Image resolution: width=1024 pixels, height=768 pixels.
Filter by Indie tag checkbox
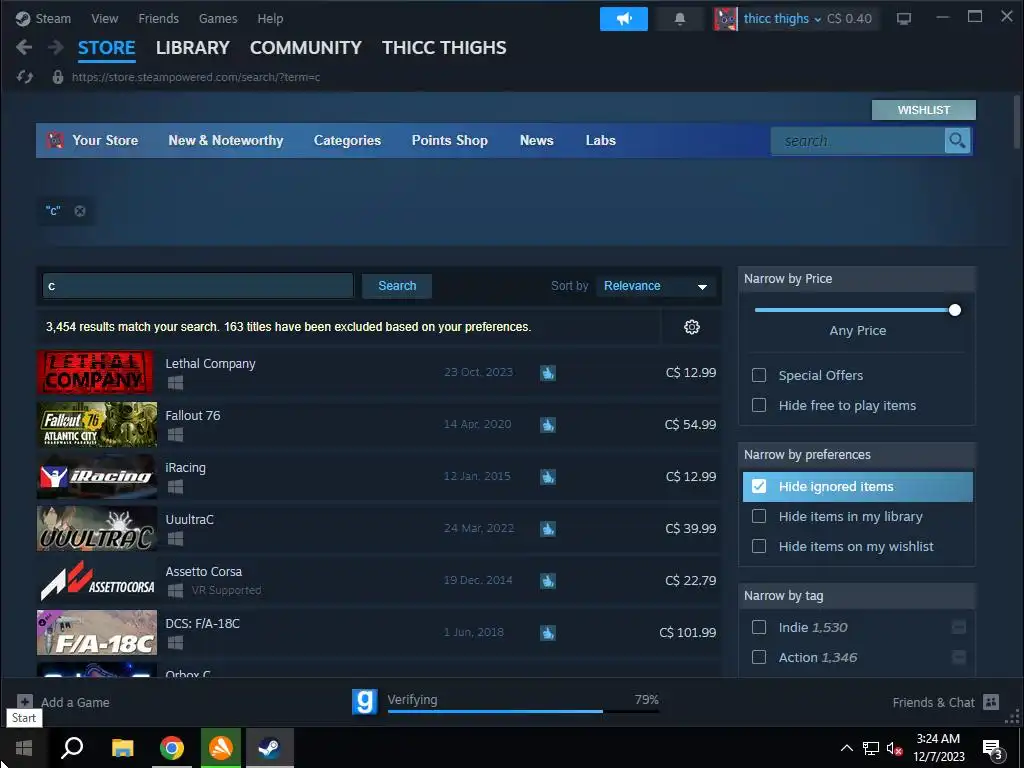coord(759,628)
